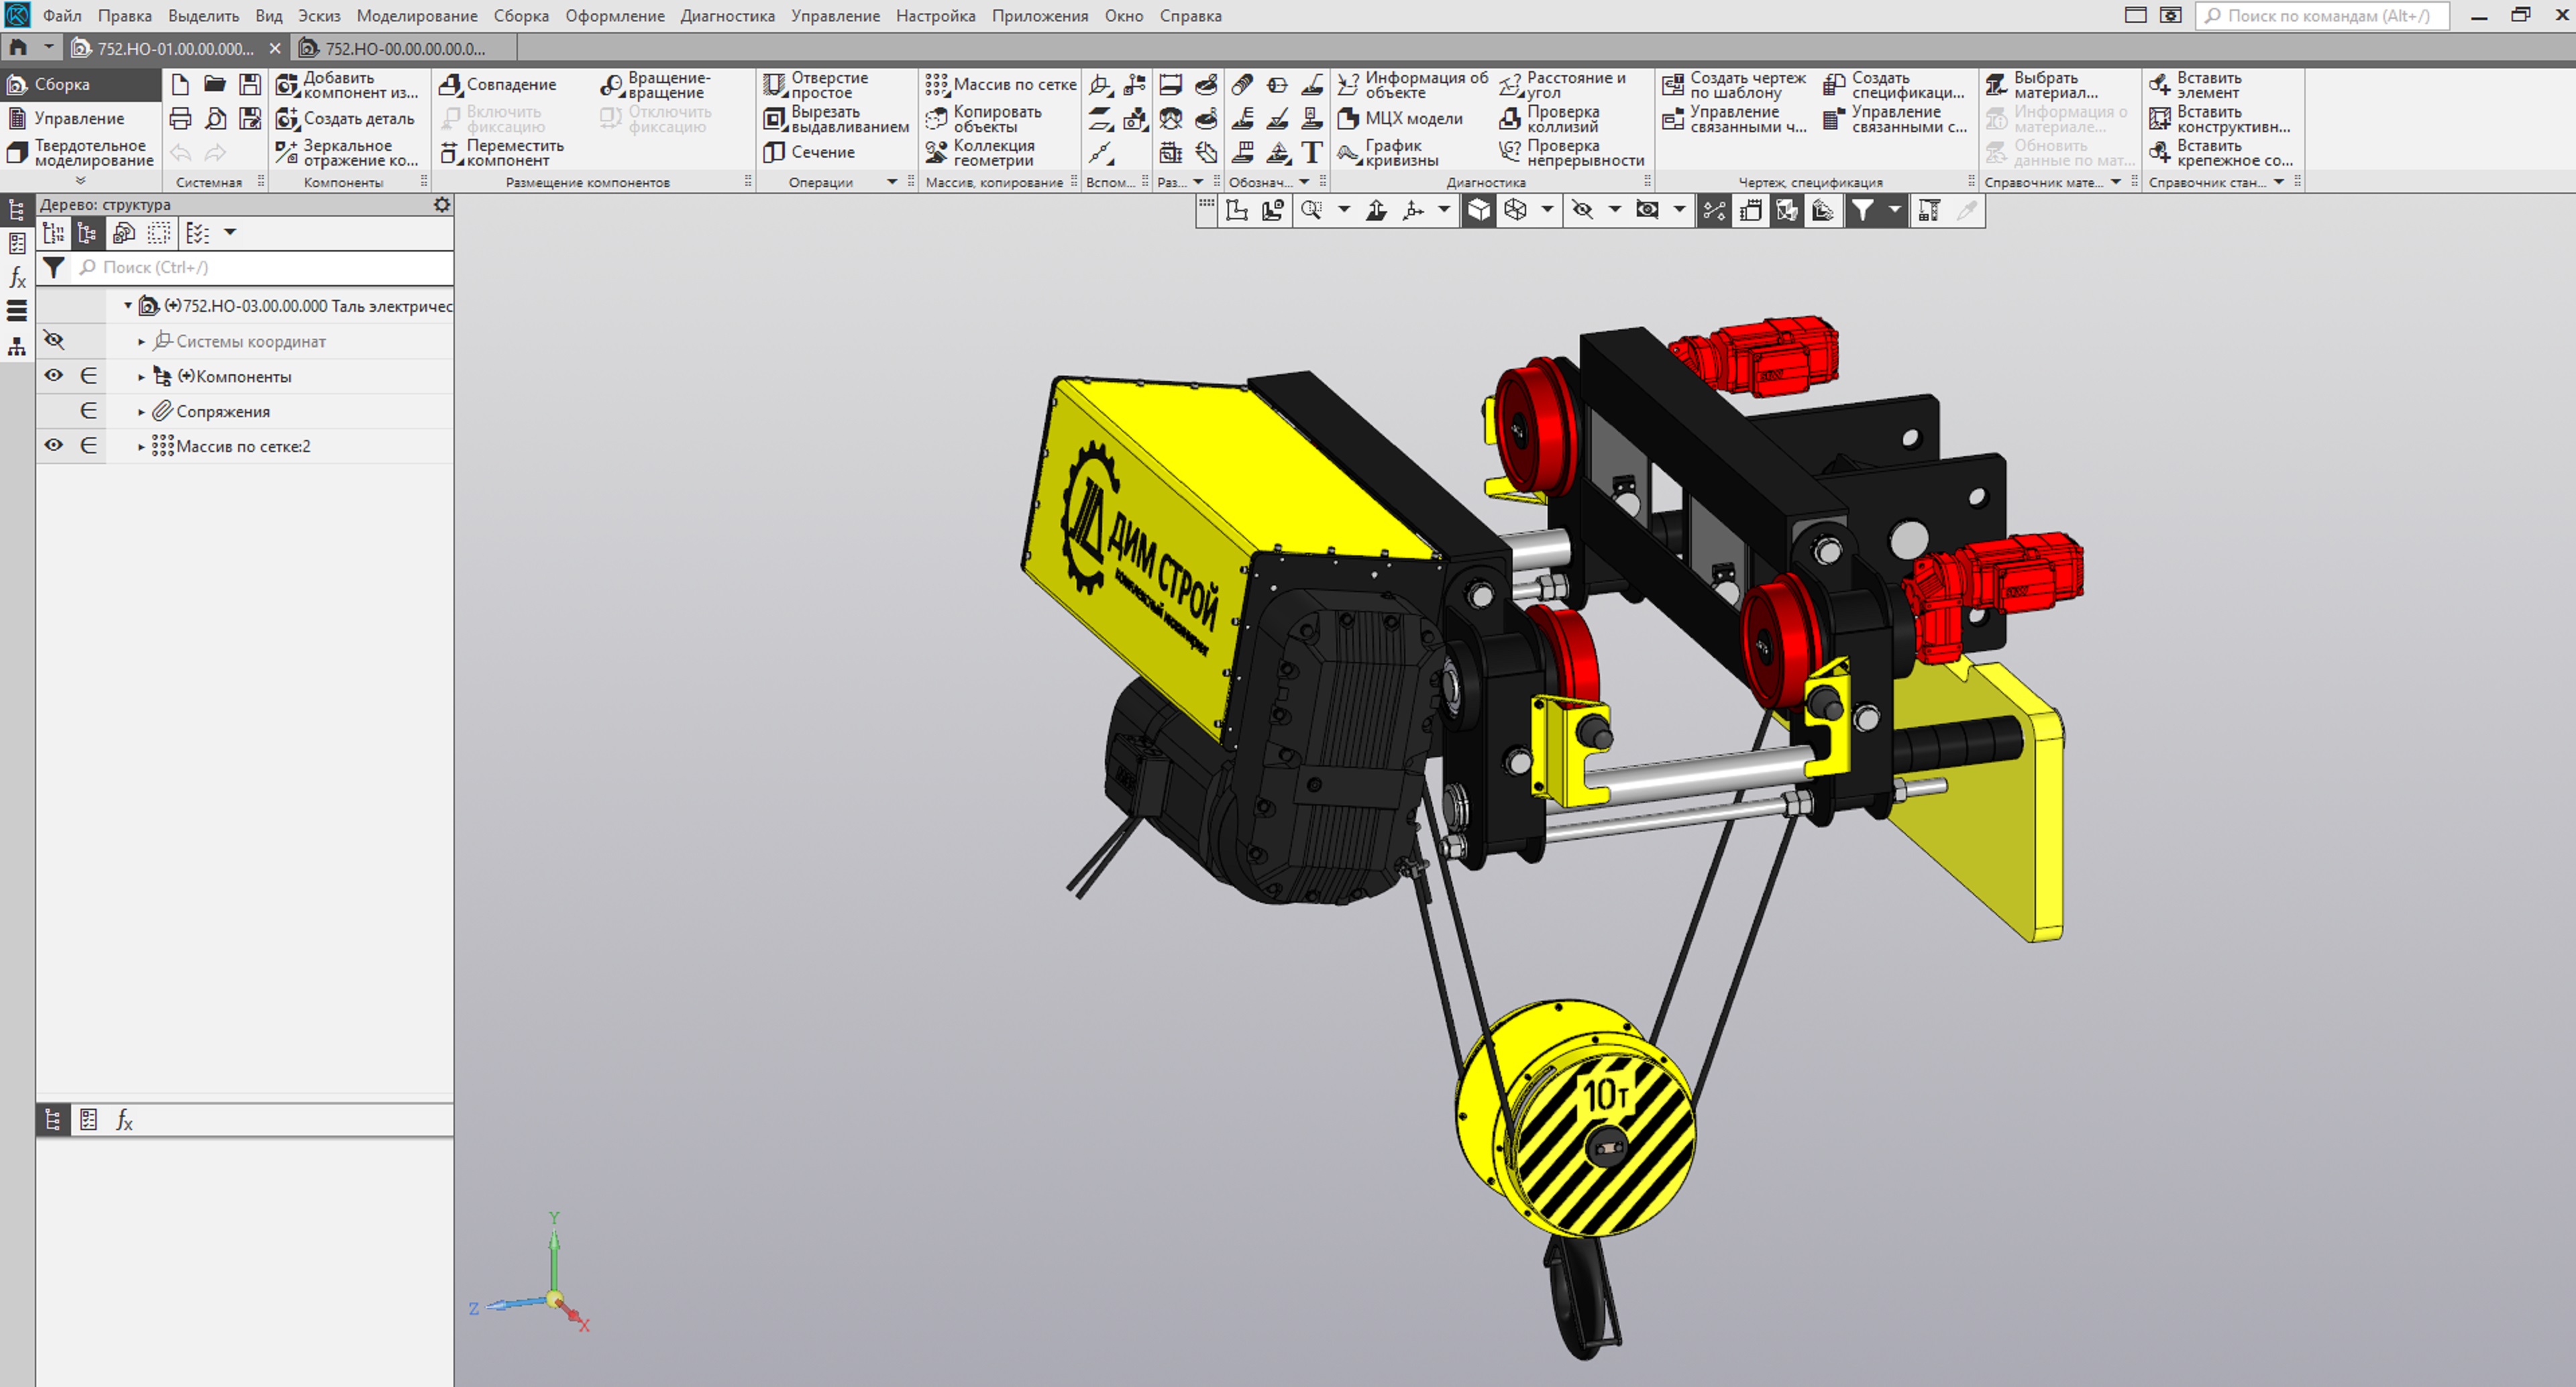Expand the Компоненты tree node

[141, 377]
